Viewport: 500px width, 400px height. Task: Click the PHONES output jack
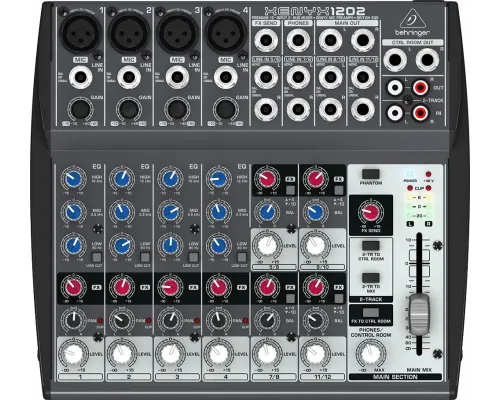pyautogui.click(x=298, y=40)
